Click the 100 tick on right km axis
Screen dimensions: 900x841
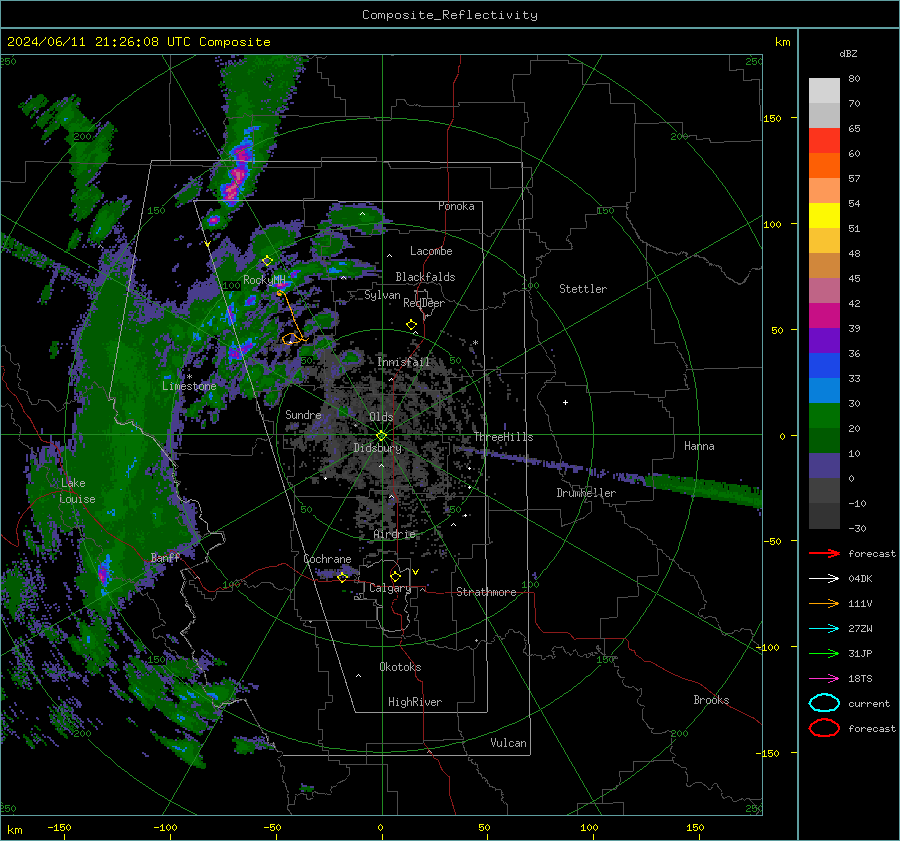tap(772, 224)
